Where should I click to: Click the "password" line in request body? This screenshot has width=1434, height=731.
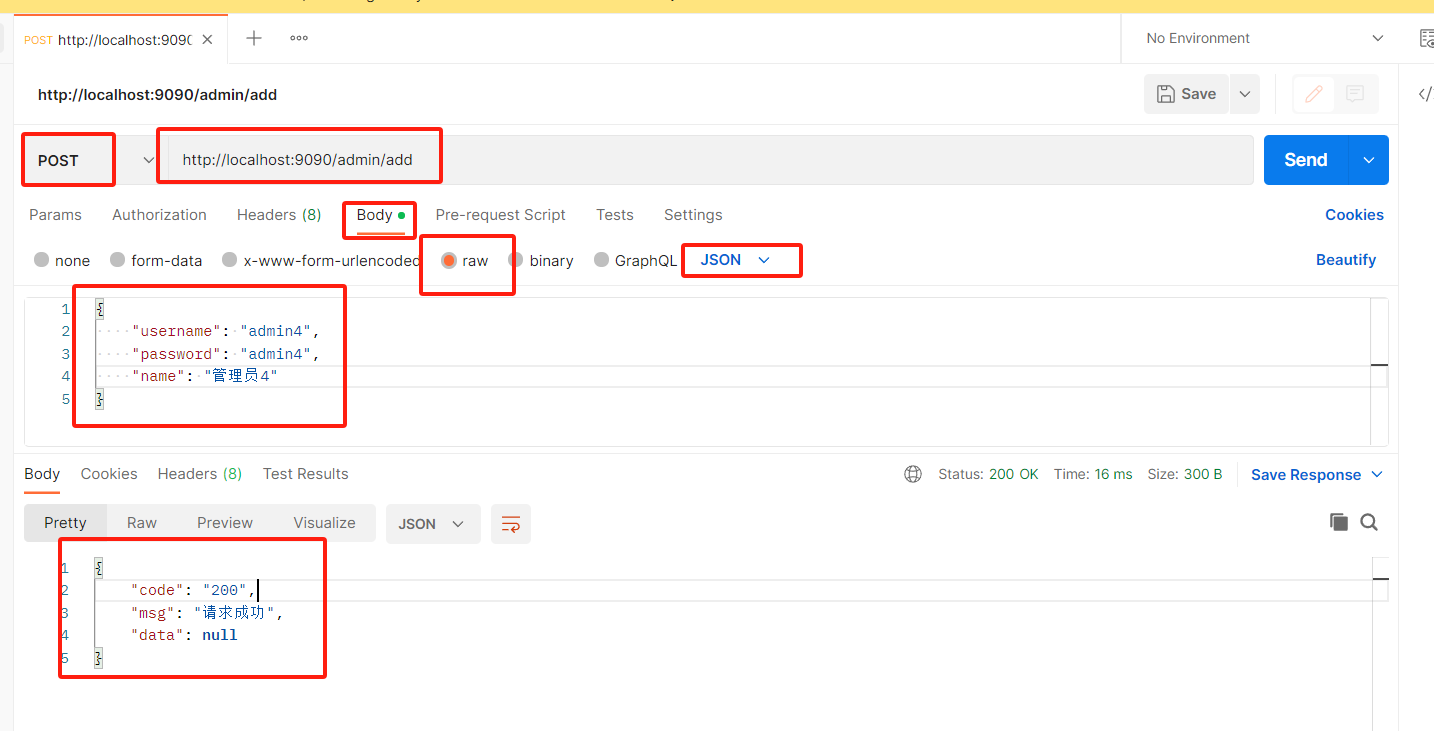[226, 354]
